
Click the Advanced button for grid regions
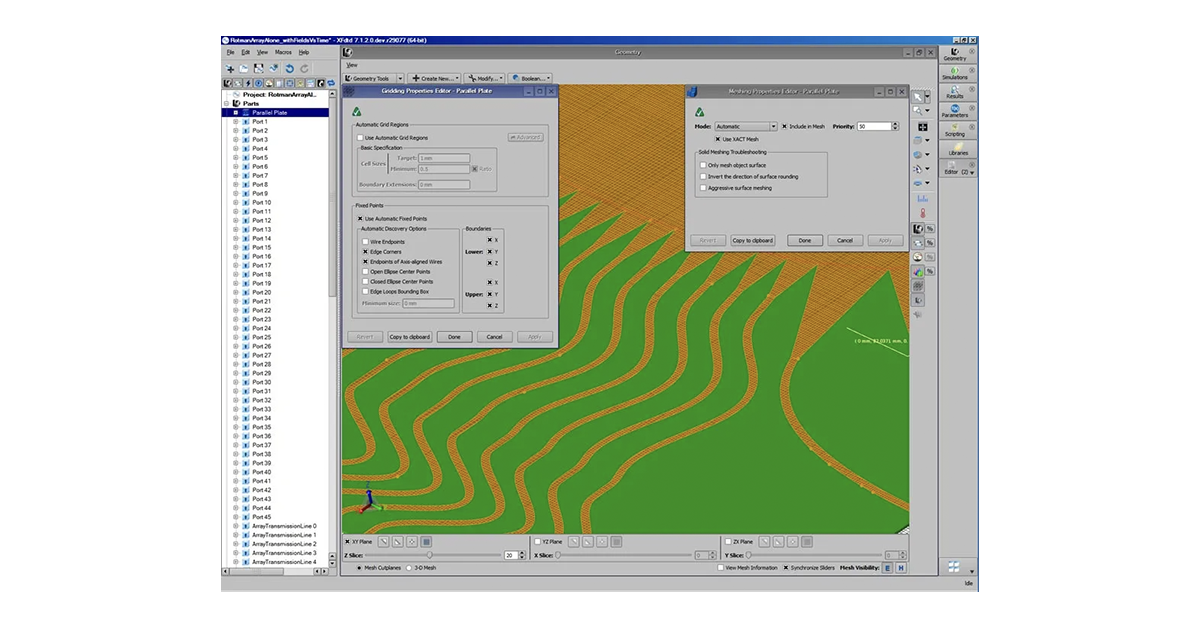[524, 136]
